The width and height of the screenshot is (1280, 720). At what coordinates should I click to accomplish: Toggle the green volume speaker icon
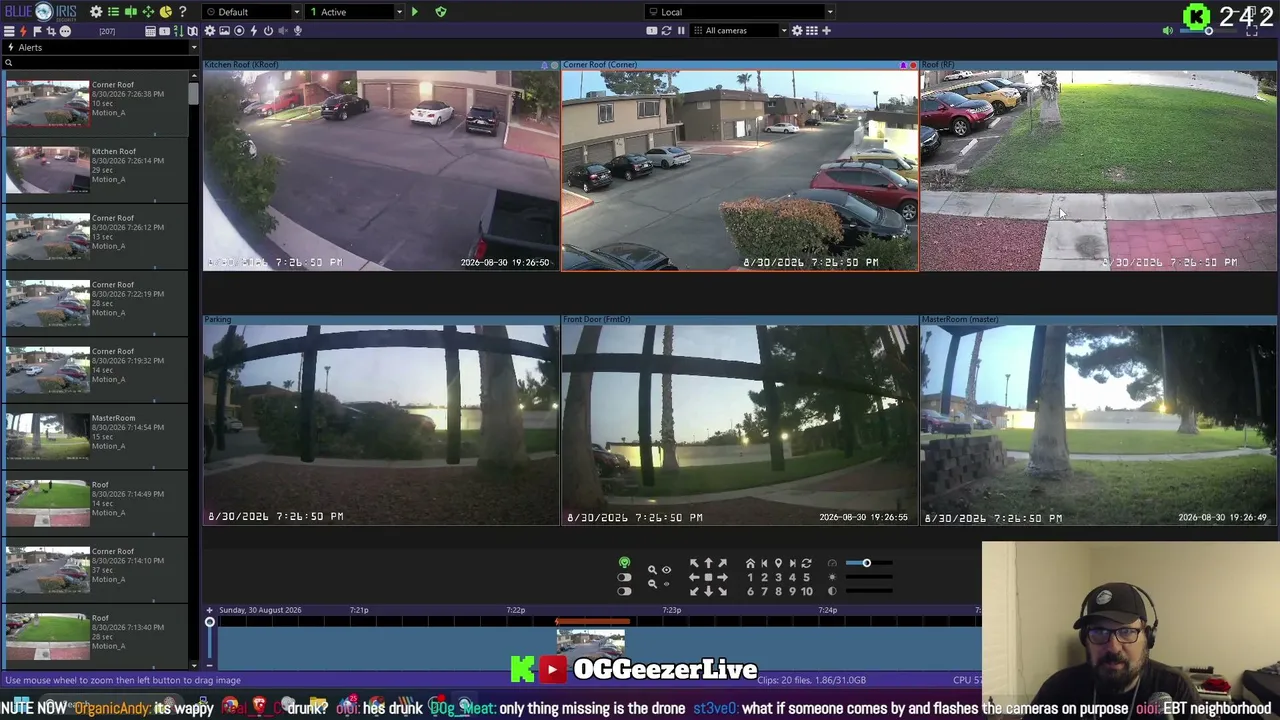click(x=1167, y=31)
